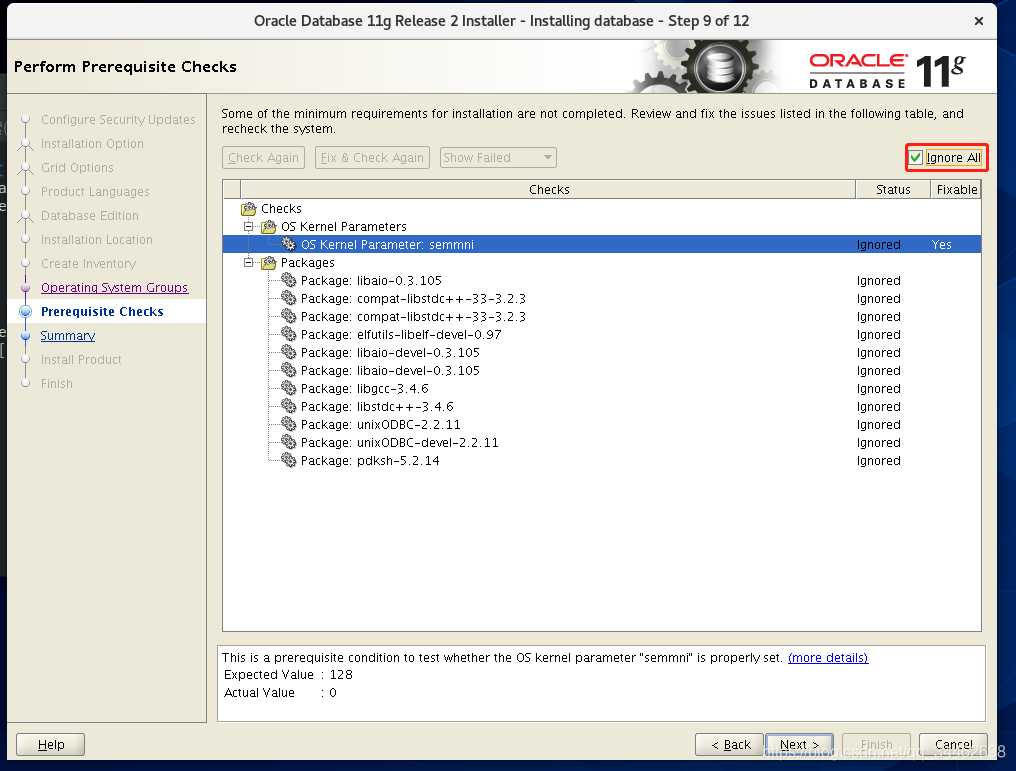Open the Show Failed dropdown

point(498,157)
